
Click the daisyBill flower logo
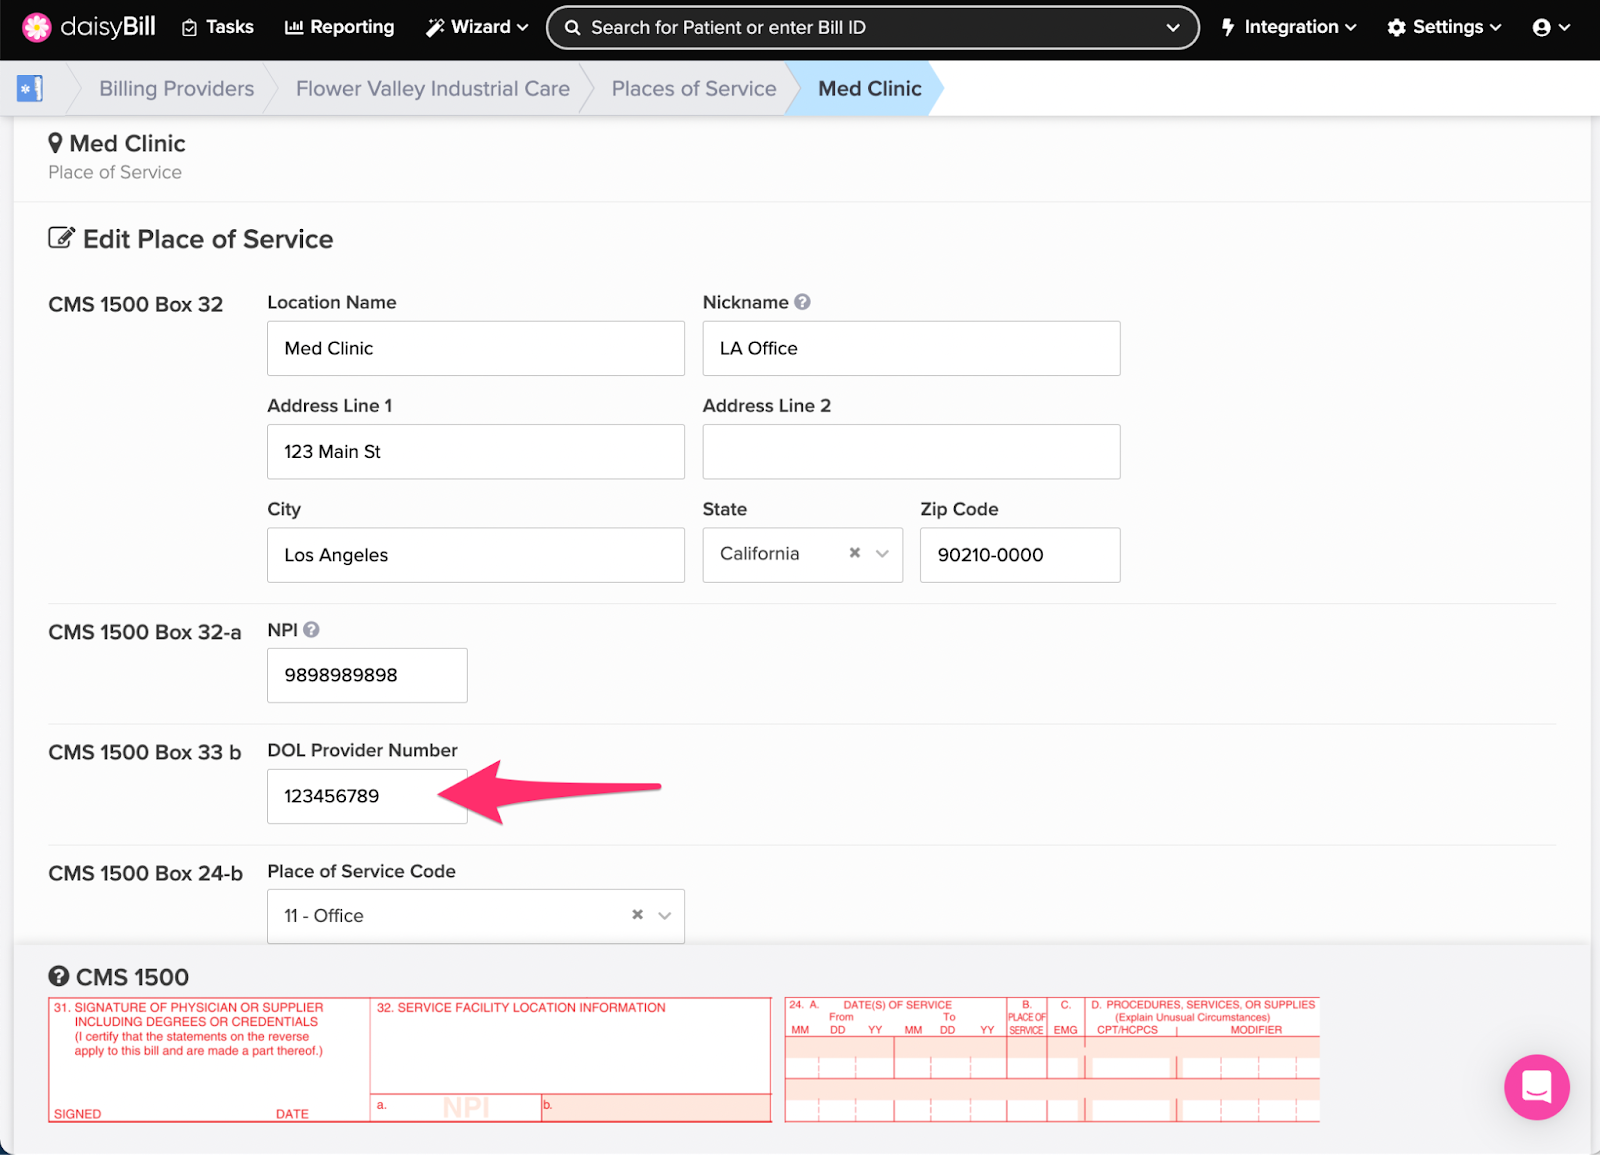[37, 27]
